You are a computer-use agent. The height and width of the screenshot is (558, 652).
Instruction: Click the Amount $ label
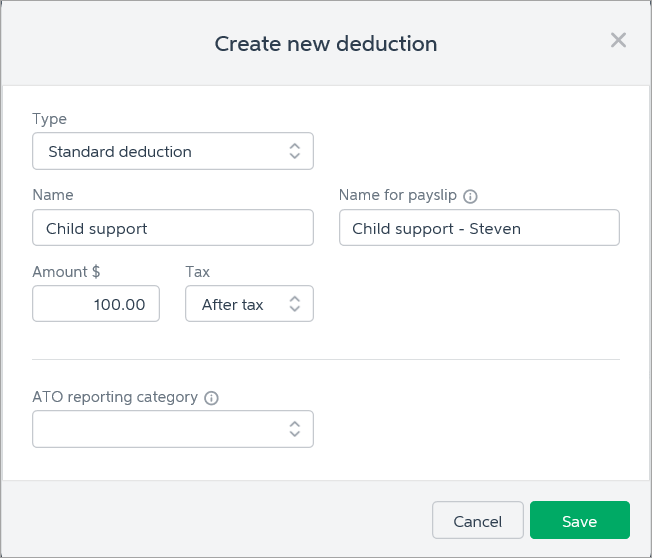pos(66,272)
